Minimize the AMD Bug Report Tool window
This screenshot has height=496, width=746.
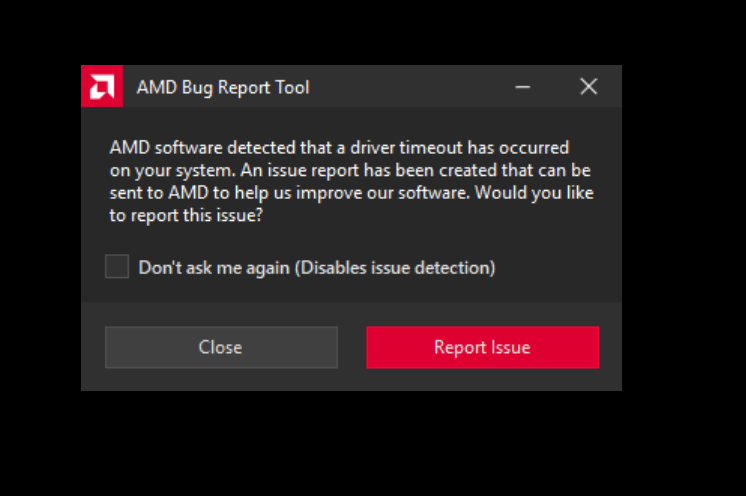pos(522,87)
